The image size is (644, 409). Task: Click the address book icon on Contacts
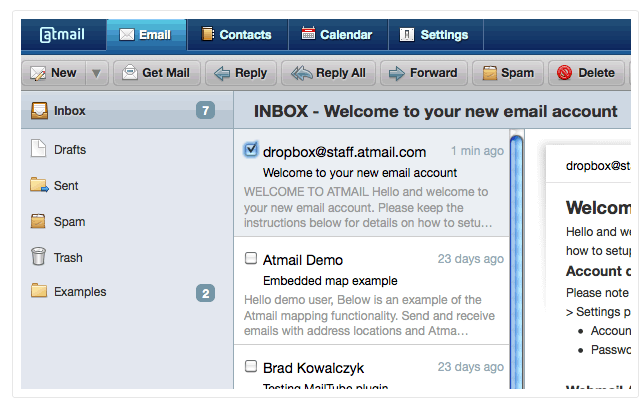click(208, 34)
